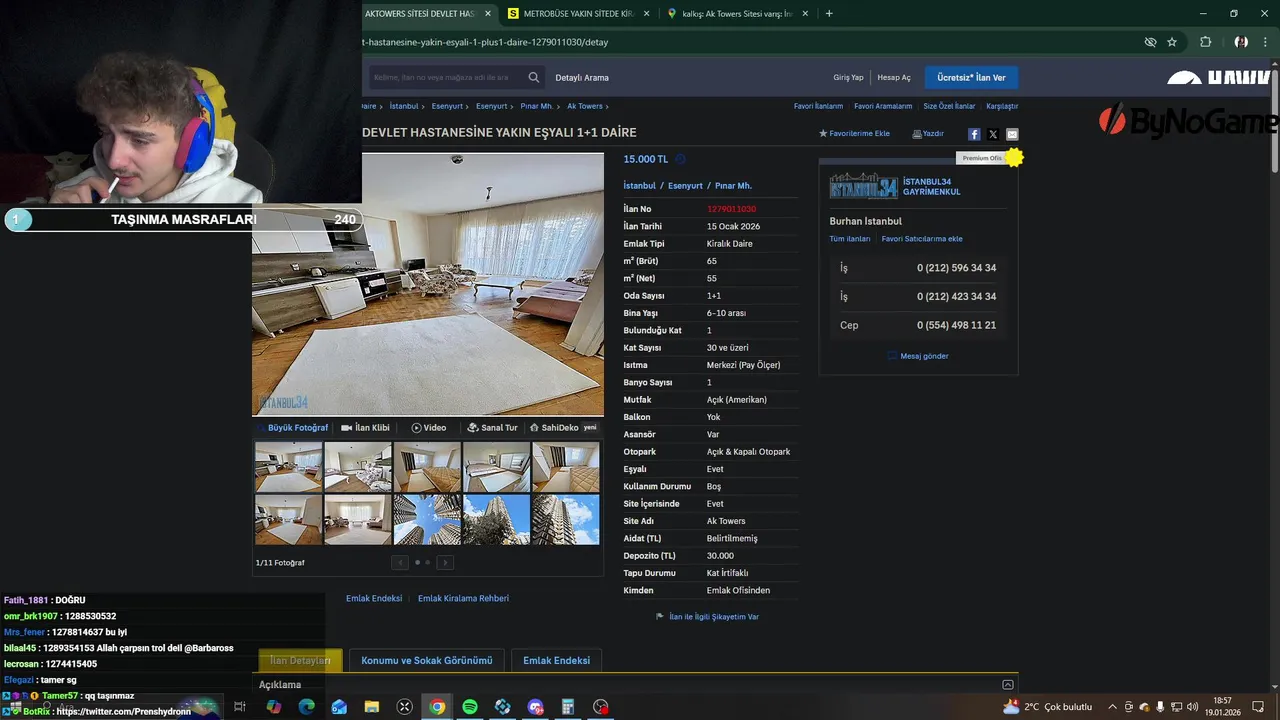Switch to the kalkış: Ak Towers Sitesi tab
The width and height of the screenshot is (1280, 720).
(x=738, y=14)
